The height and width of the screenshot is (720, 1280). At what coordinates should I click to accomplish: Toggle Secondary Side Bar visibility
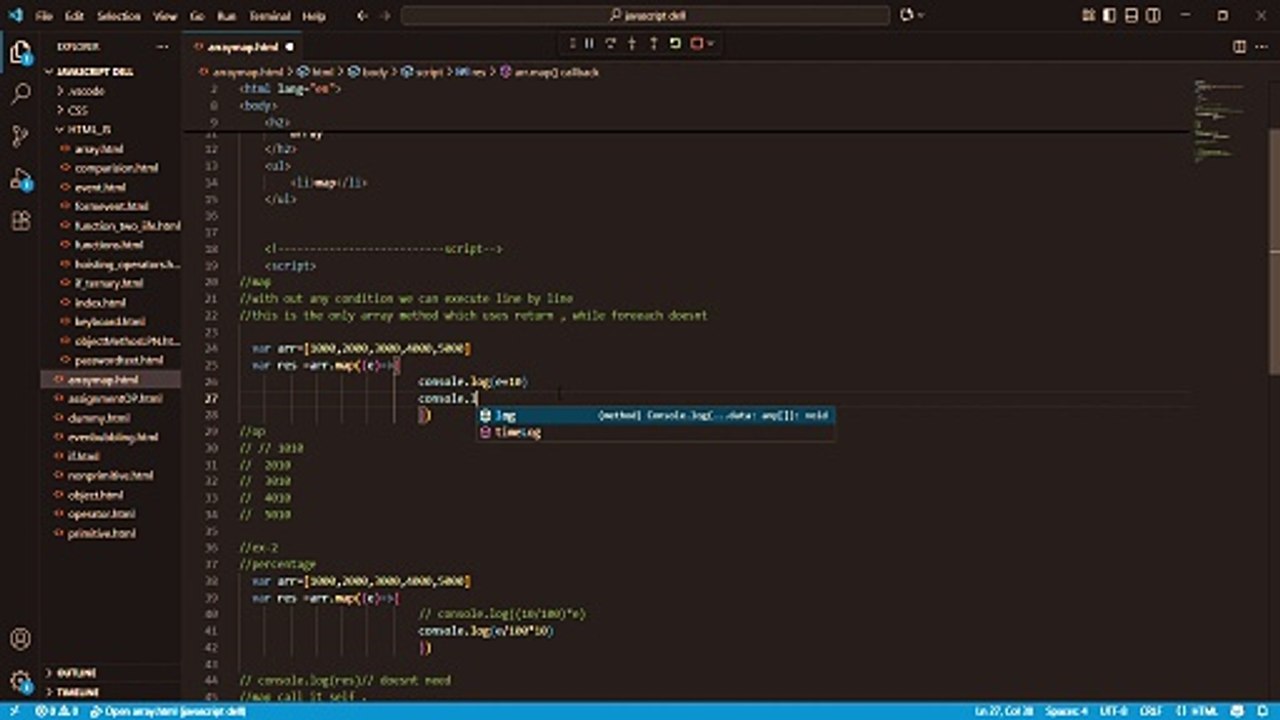click(x=1154, y=16)
